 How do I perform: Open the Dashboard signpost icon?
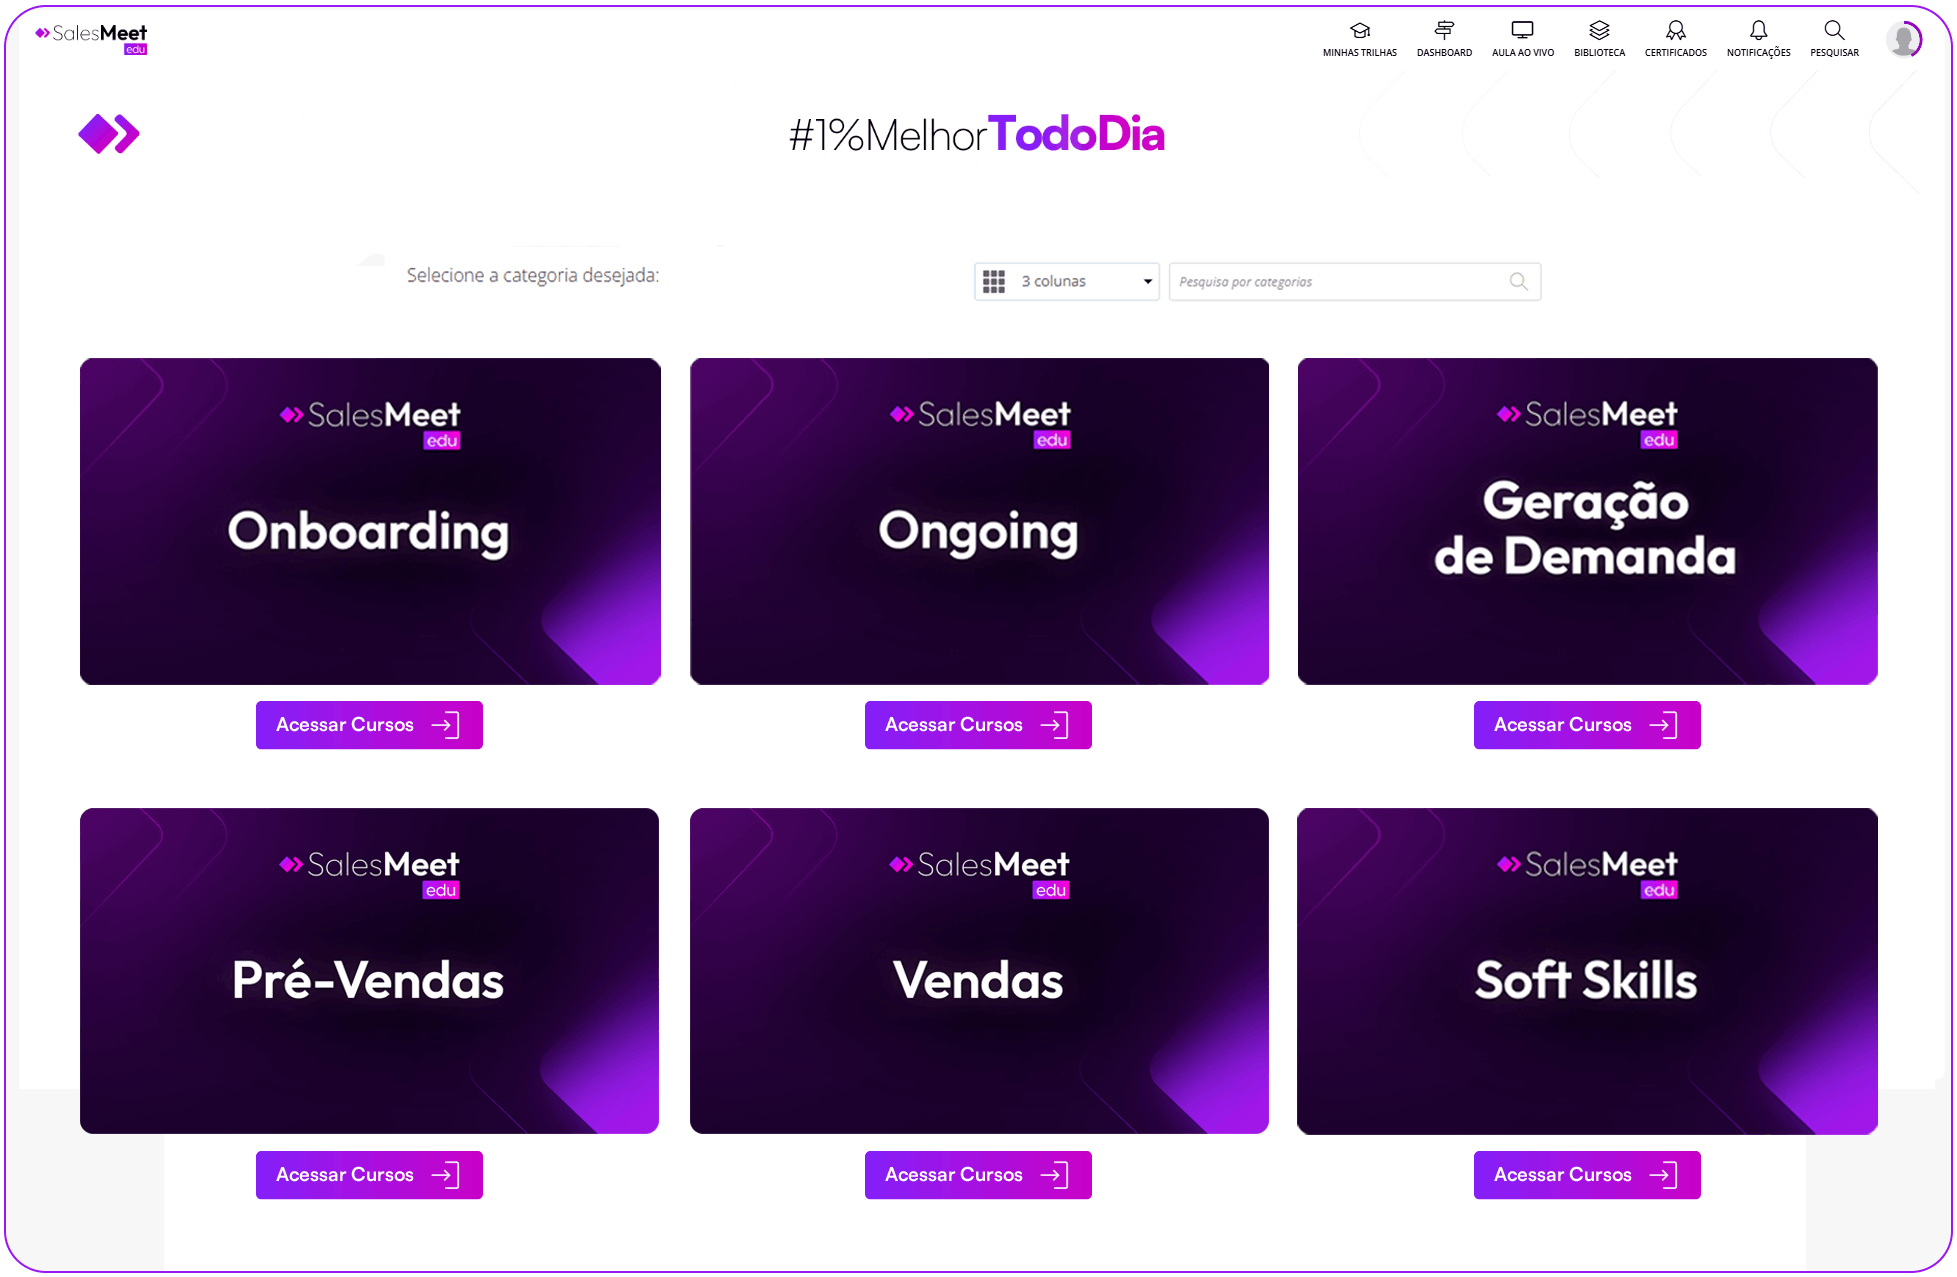[1443, 31]
